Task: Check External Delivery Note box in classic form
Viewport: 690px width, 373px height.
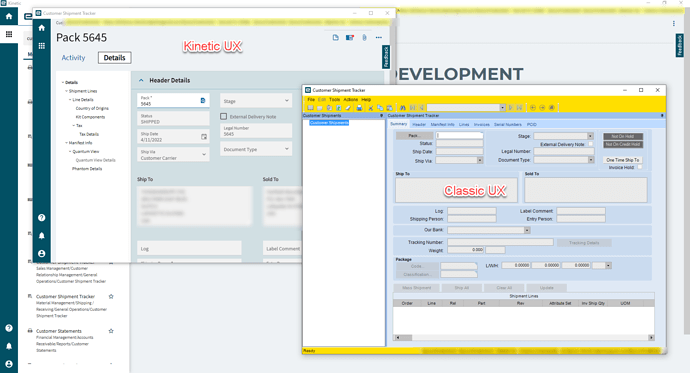Action: [591, 144]
